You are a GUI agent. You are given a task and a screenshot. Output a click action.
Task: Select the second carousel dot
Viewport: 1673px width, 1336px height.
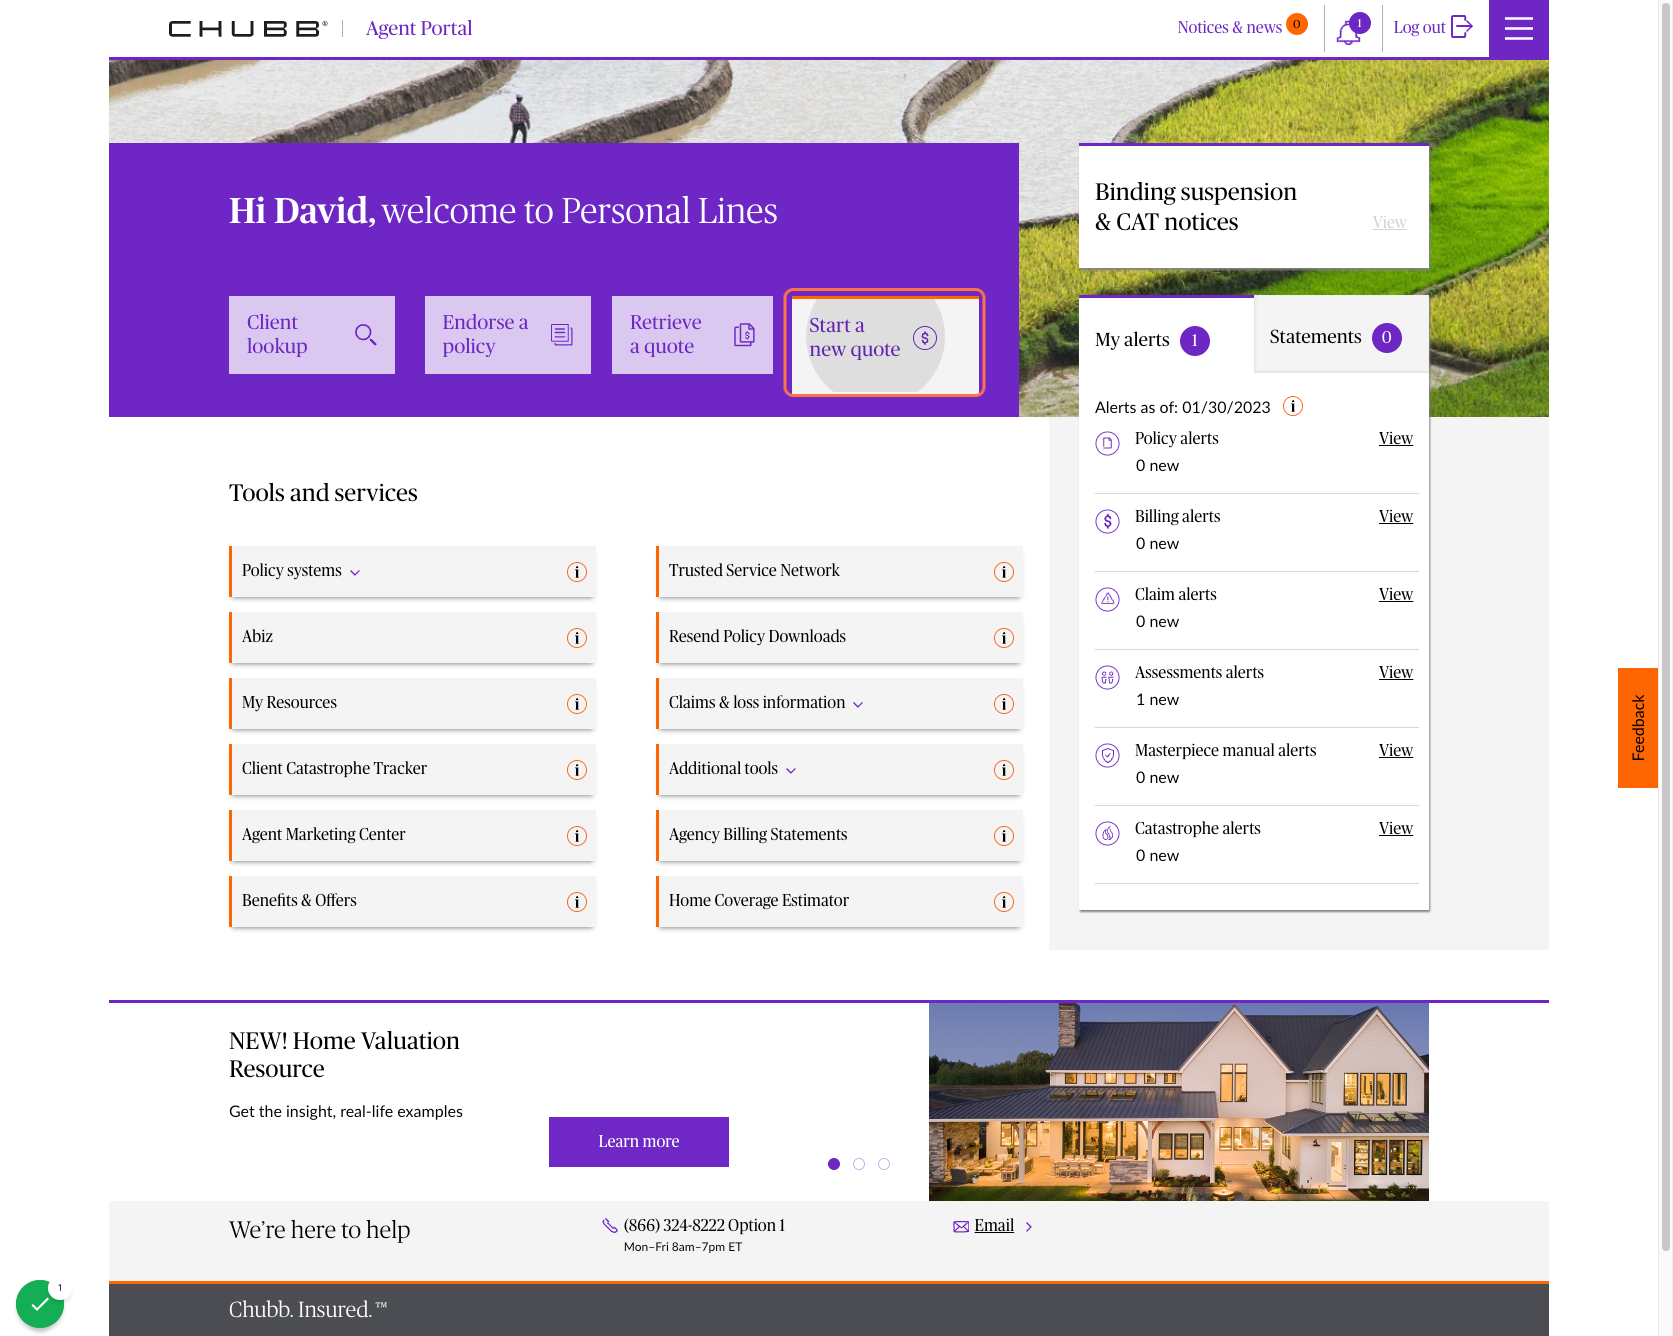[x=858, y=1164]
